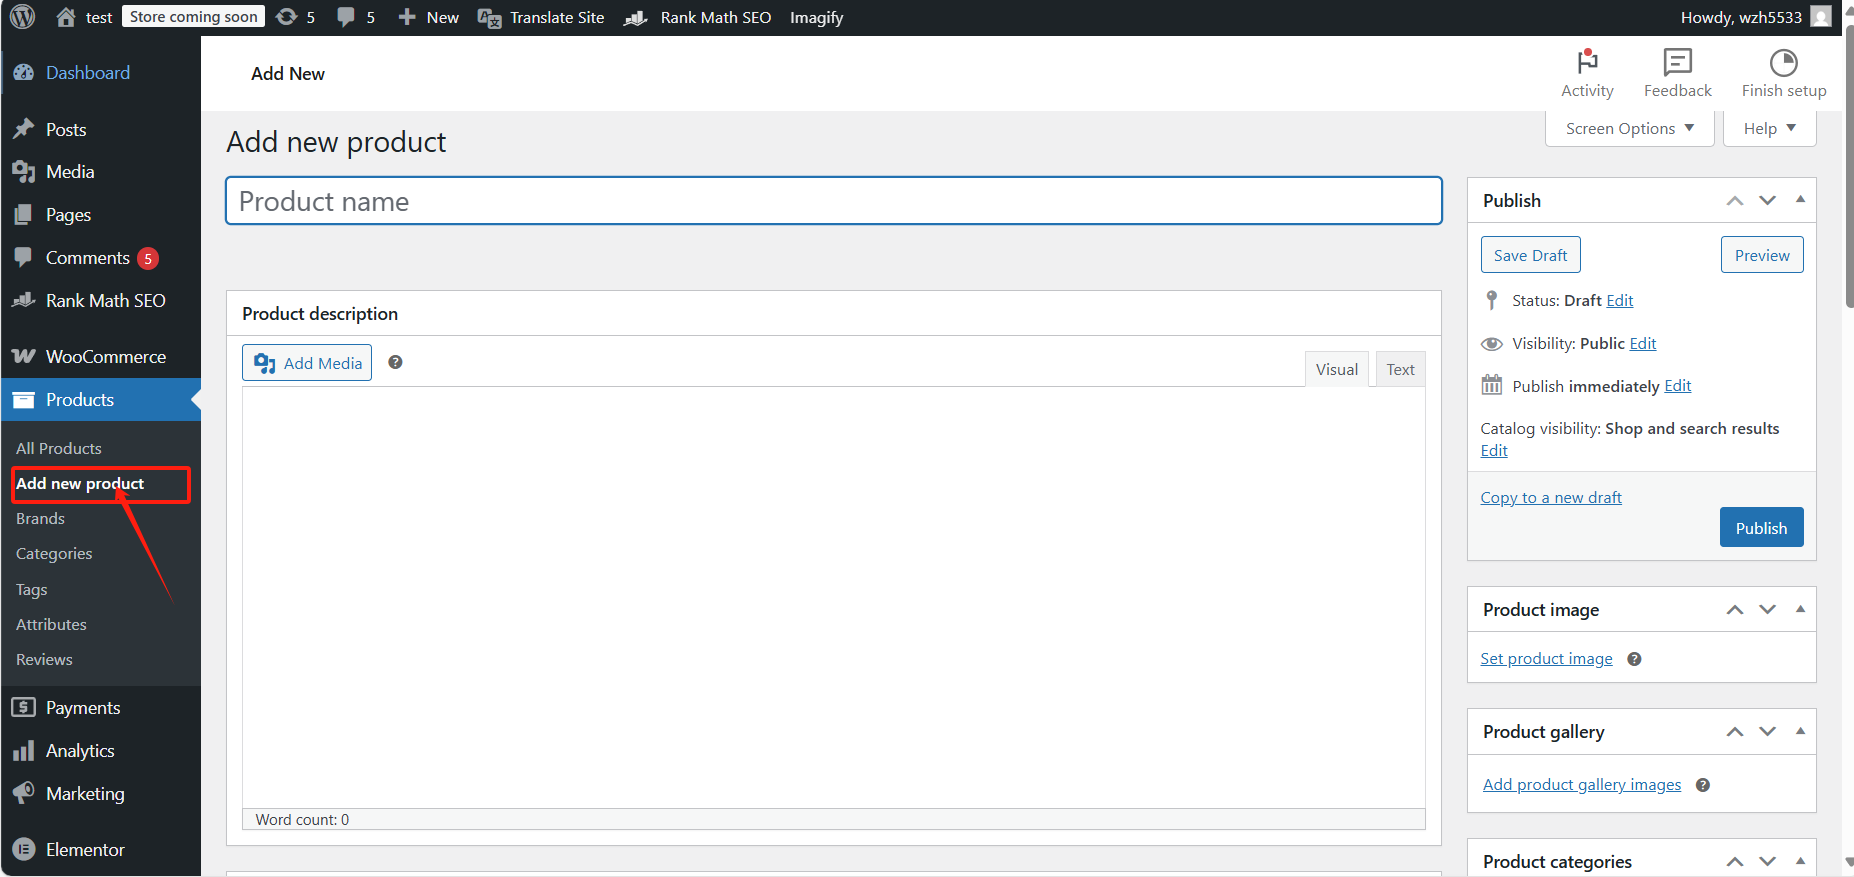The image size is (1854, 877).
Task: Open the Feedback panel icon
Action: click(x=1677, y=63)
